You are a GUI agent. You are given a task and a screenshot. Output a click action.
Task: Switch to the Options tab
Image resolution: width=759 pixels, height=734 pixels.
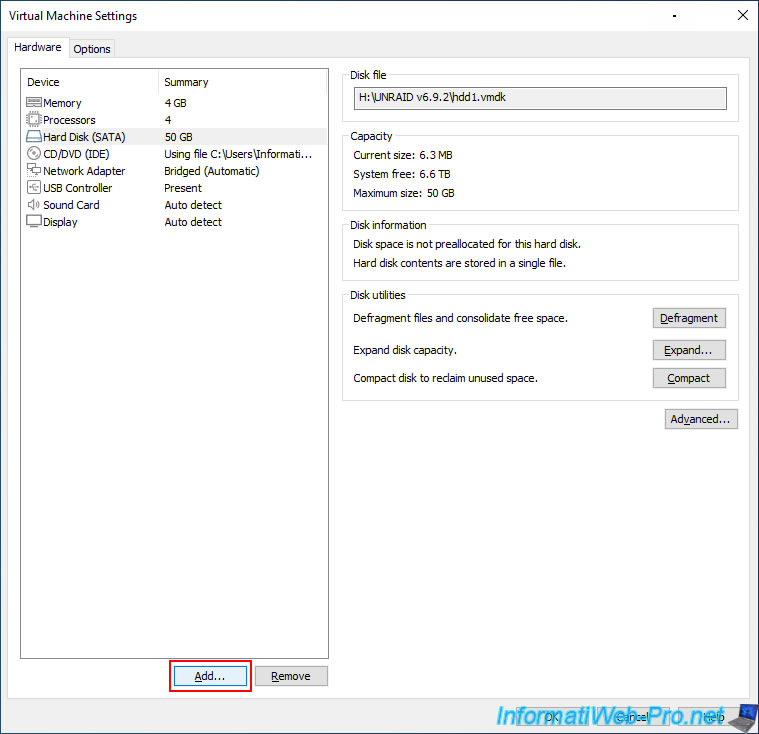pos(92,49)
